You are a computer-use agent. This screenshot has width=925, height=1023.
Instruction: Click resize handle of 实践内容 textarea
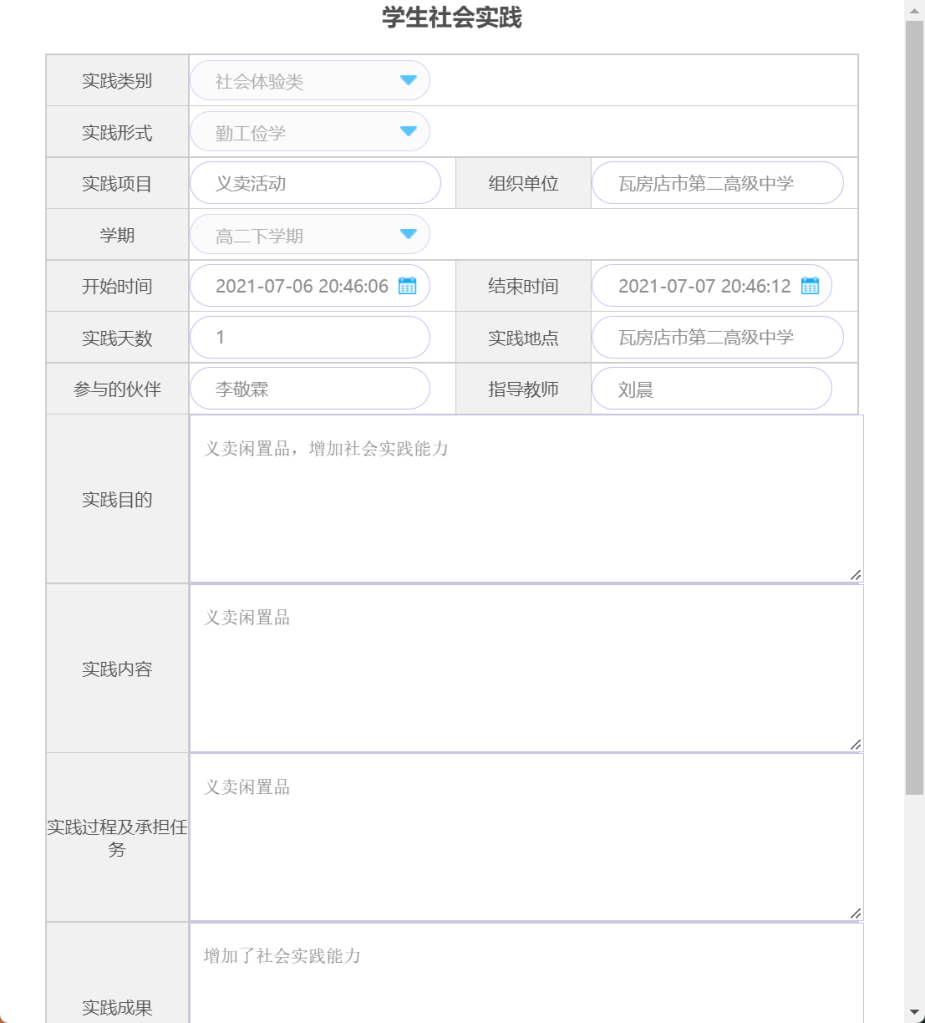pyautogui.click(x=855, y=744)
